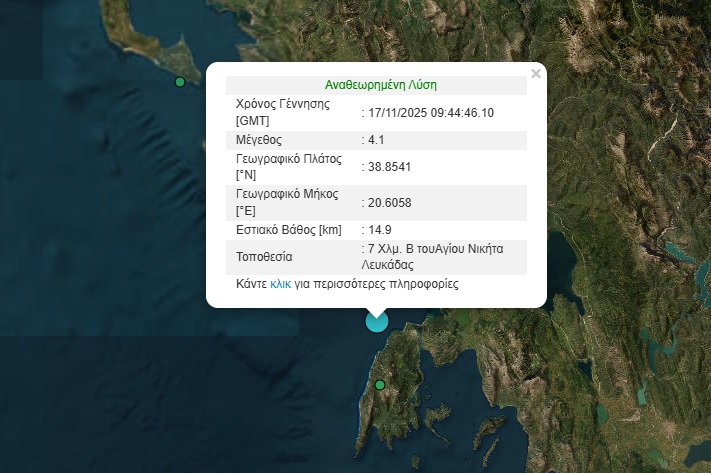Click the 'Μέγεθος' label
The height and width of the screenshot is (473, 711).
pyautogui.click(x=258, y=140)
